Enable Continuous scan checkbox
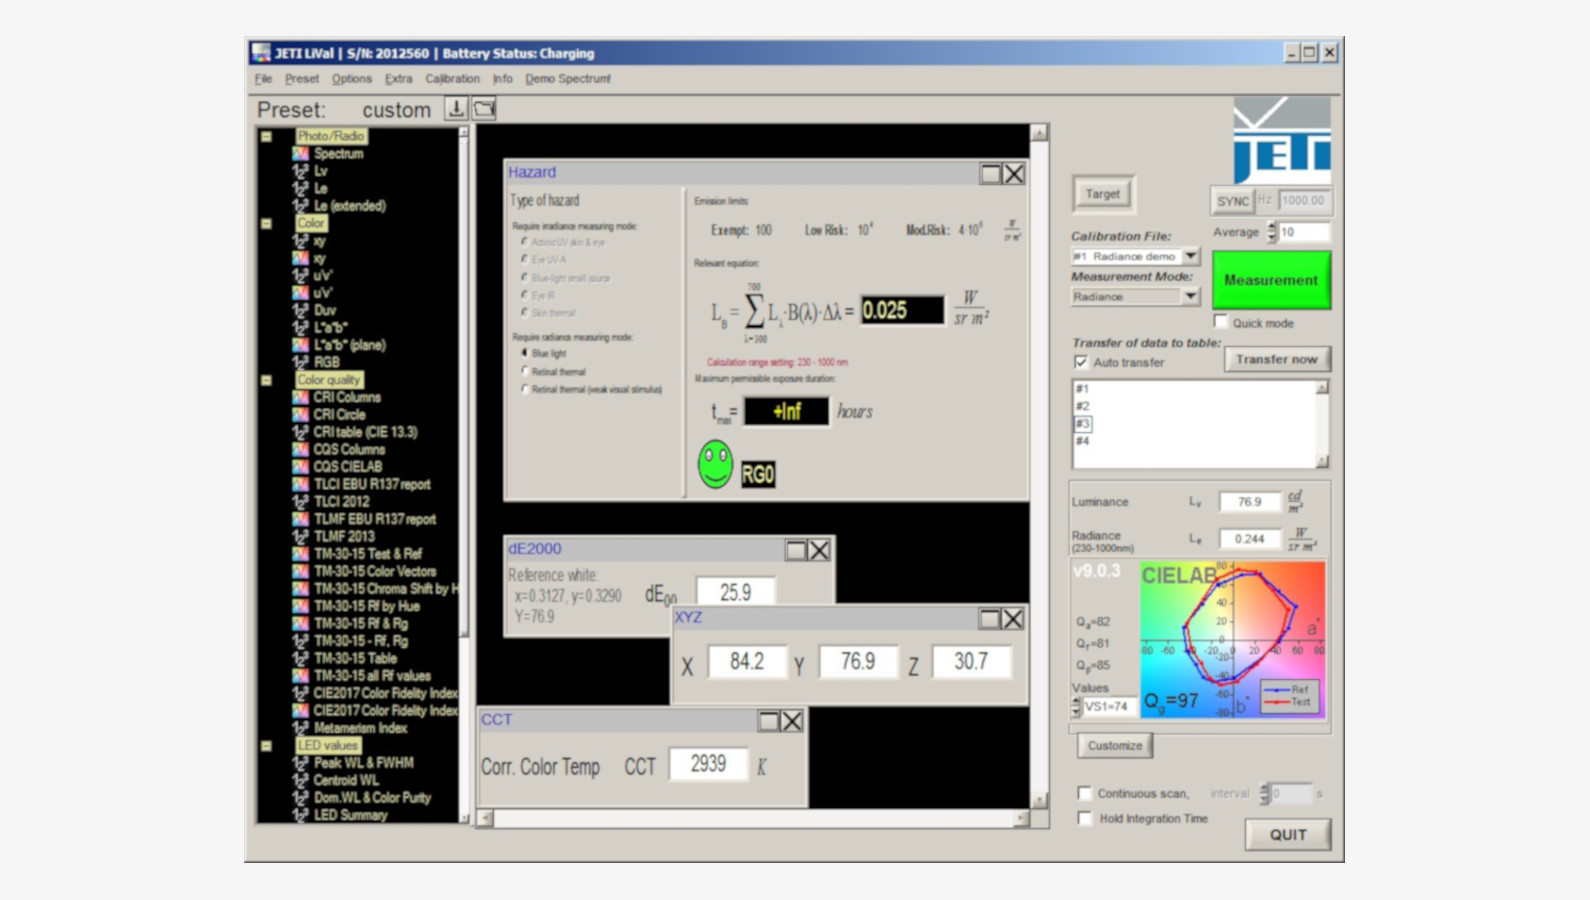Image resolution: width=1590 pixels, height=900 pixels. coord(1084,793)
